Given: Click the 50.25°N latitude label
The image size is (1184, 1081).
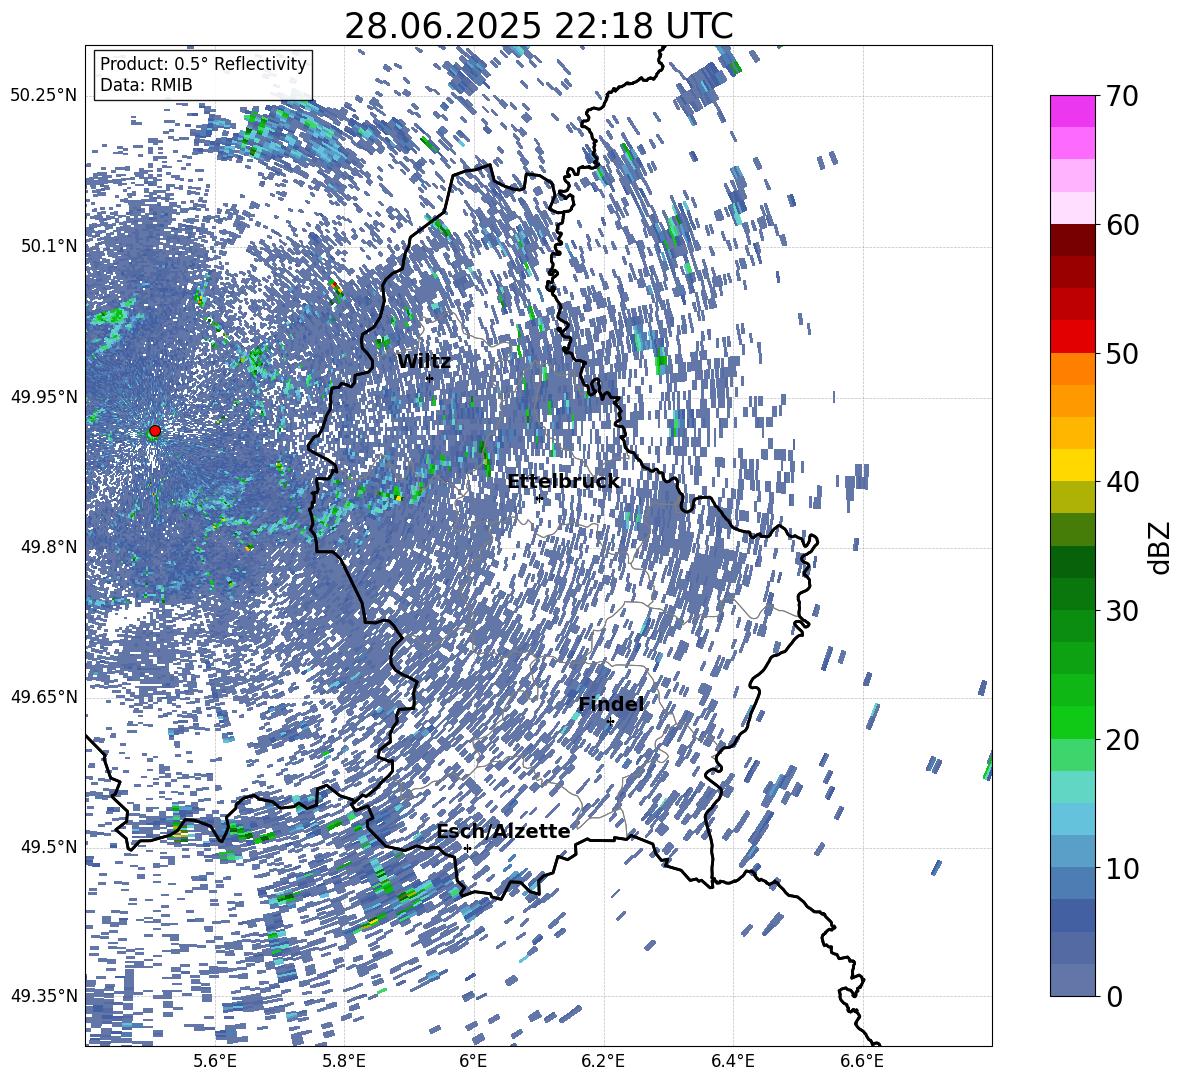Looking at the screenshot, I should click(44, 96).
